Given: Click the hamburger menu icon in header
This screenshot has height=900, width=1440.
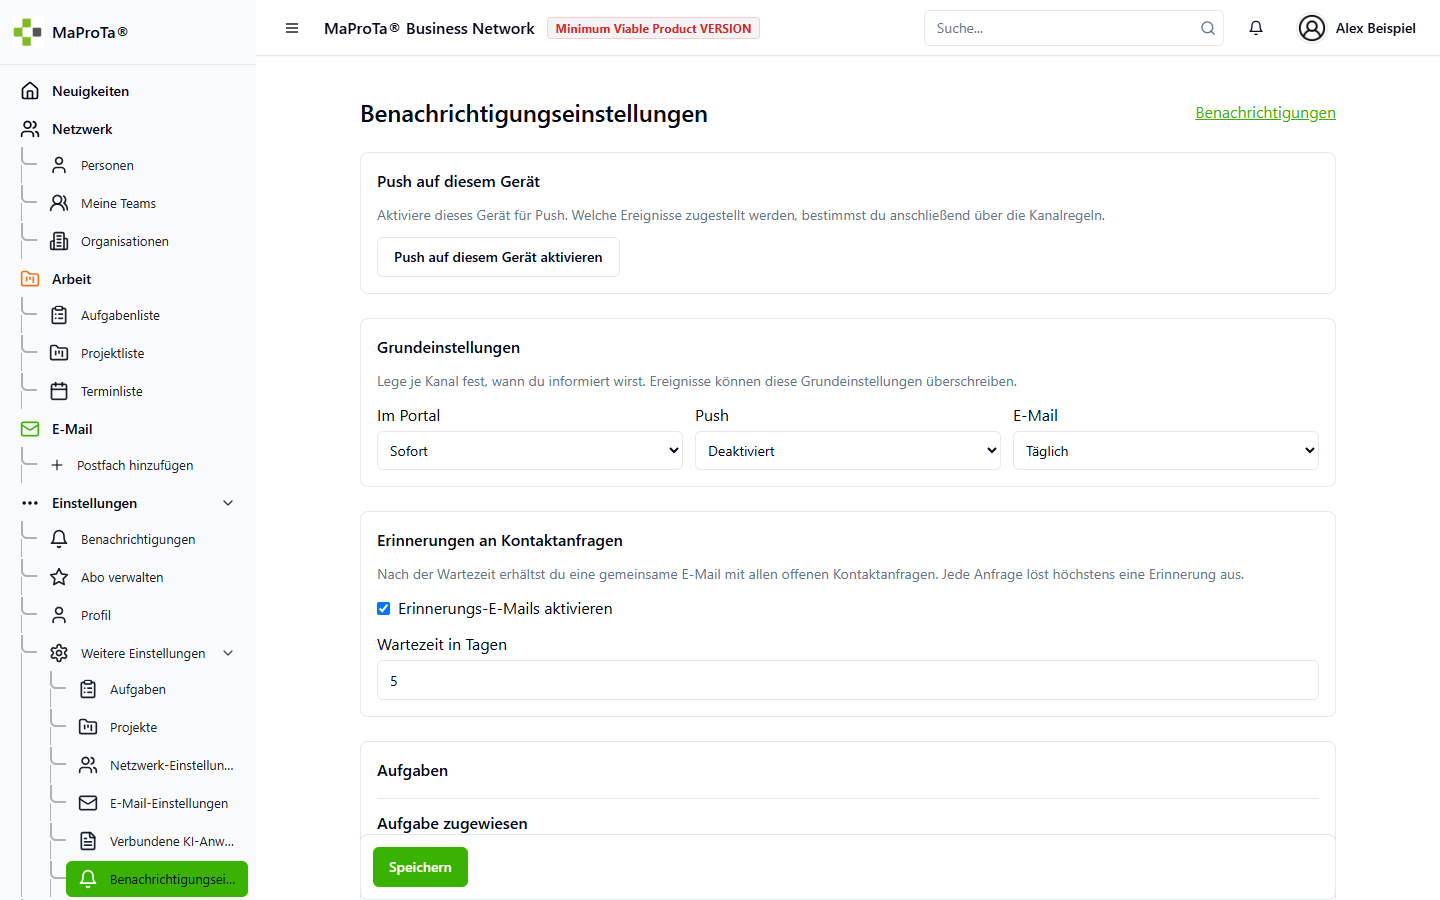Looking at the screenshot, I should point(292,28).
